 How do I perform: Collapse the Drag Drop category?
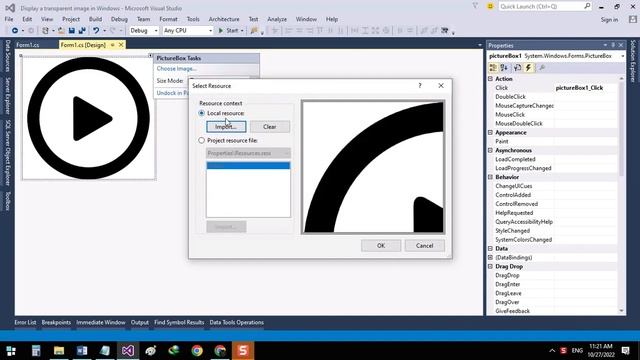click(491, 267)
